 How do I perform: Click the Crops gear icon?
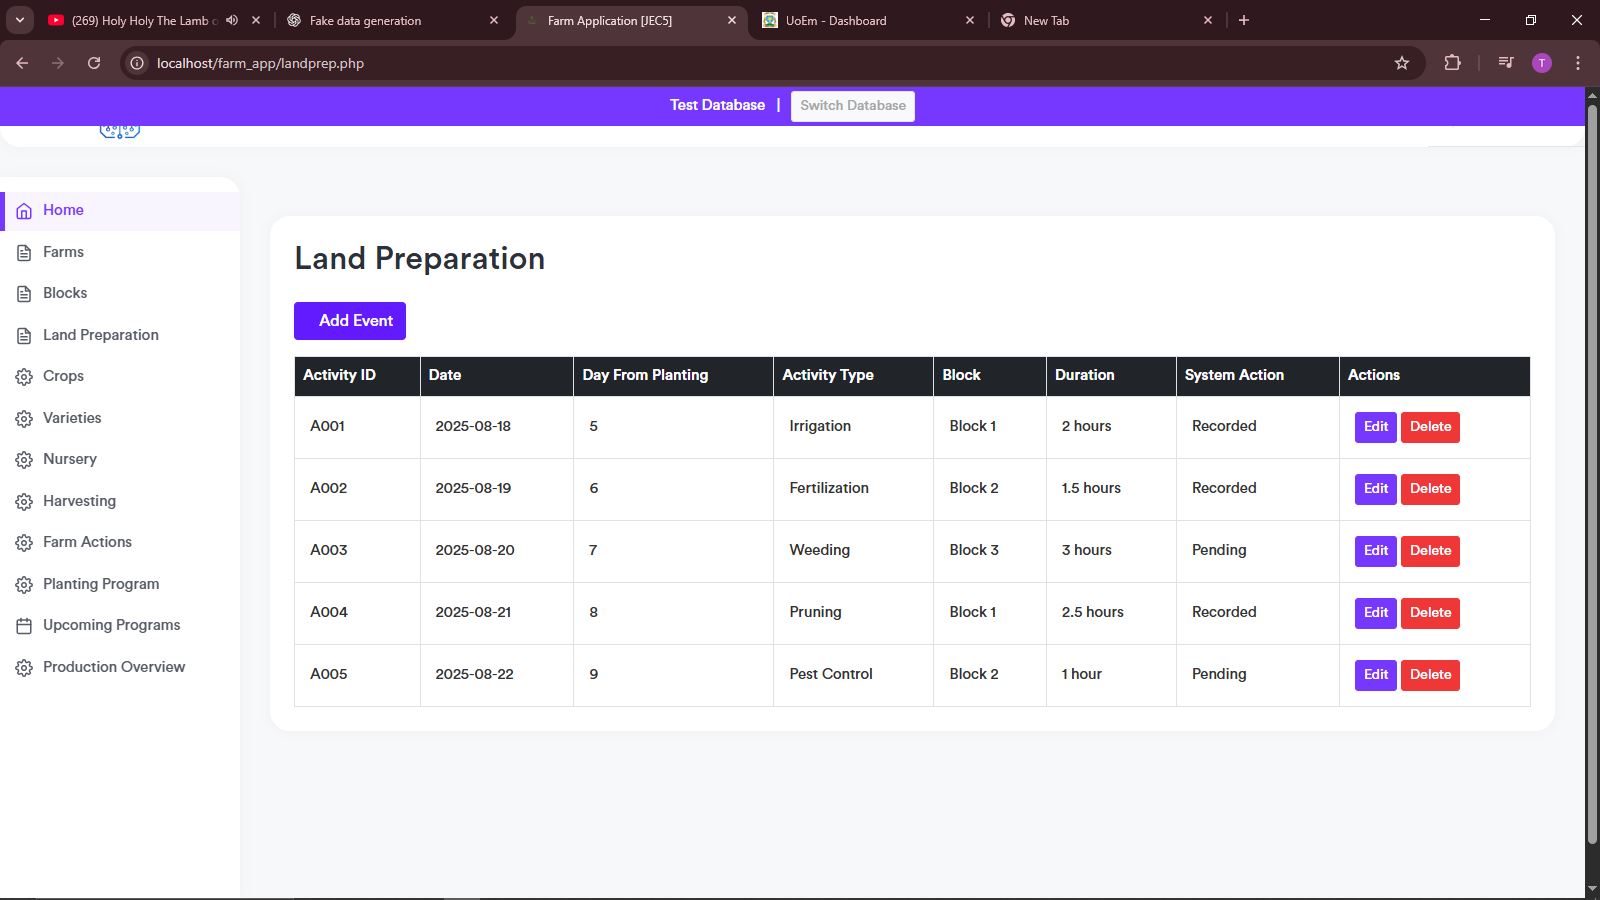(24, 377)
